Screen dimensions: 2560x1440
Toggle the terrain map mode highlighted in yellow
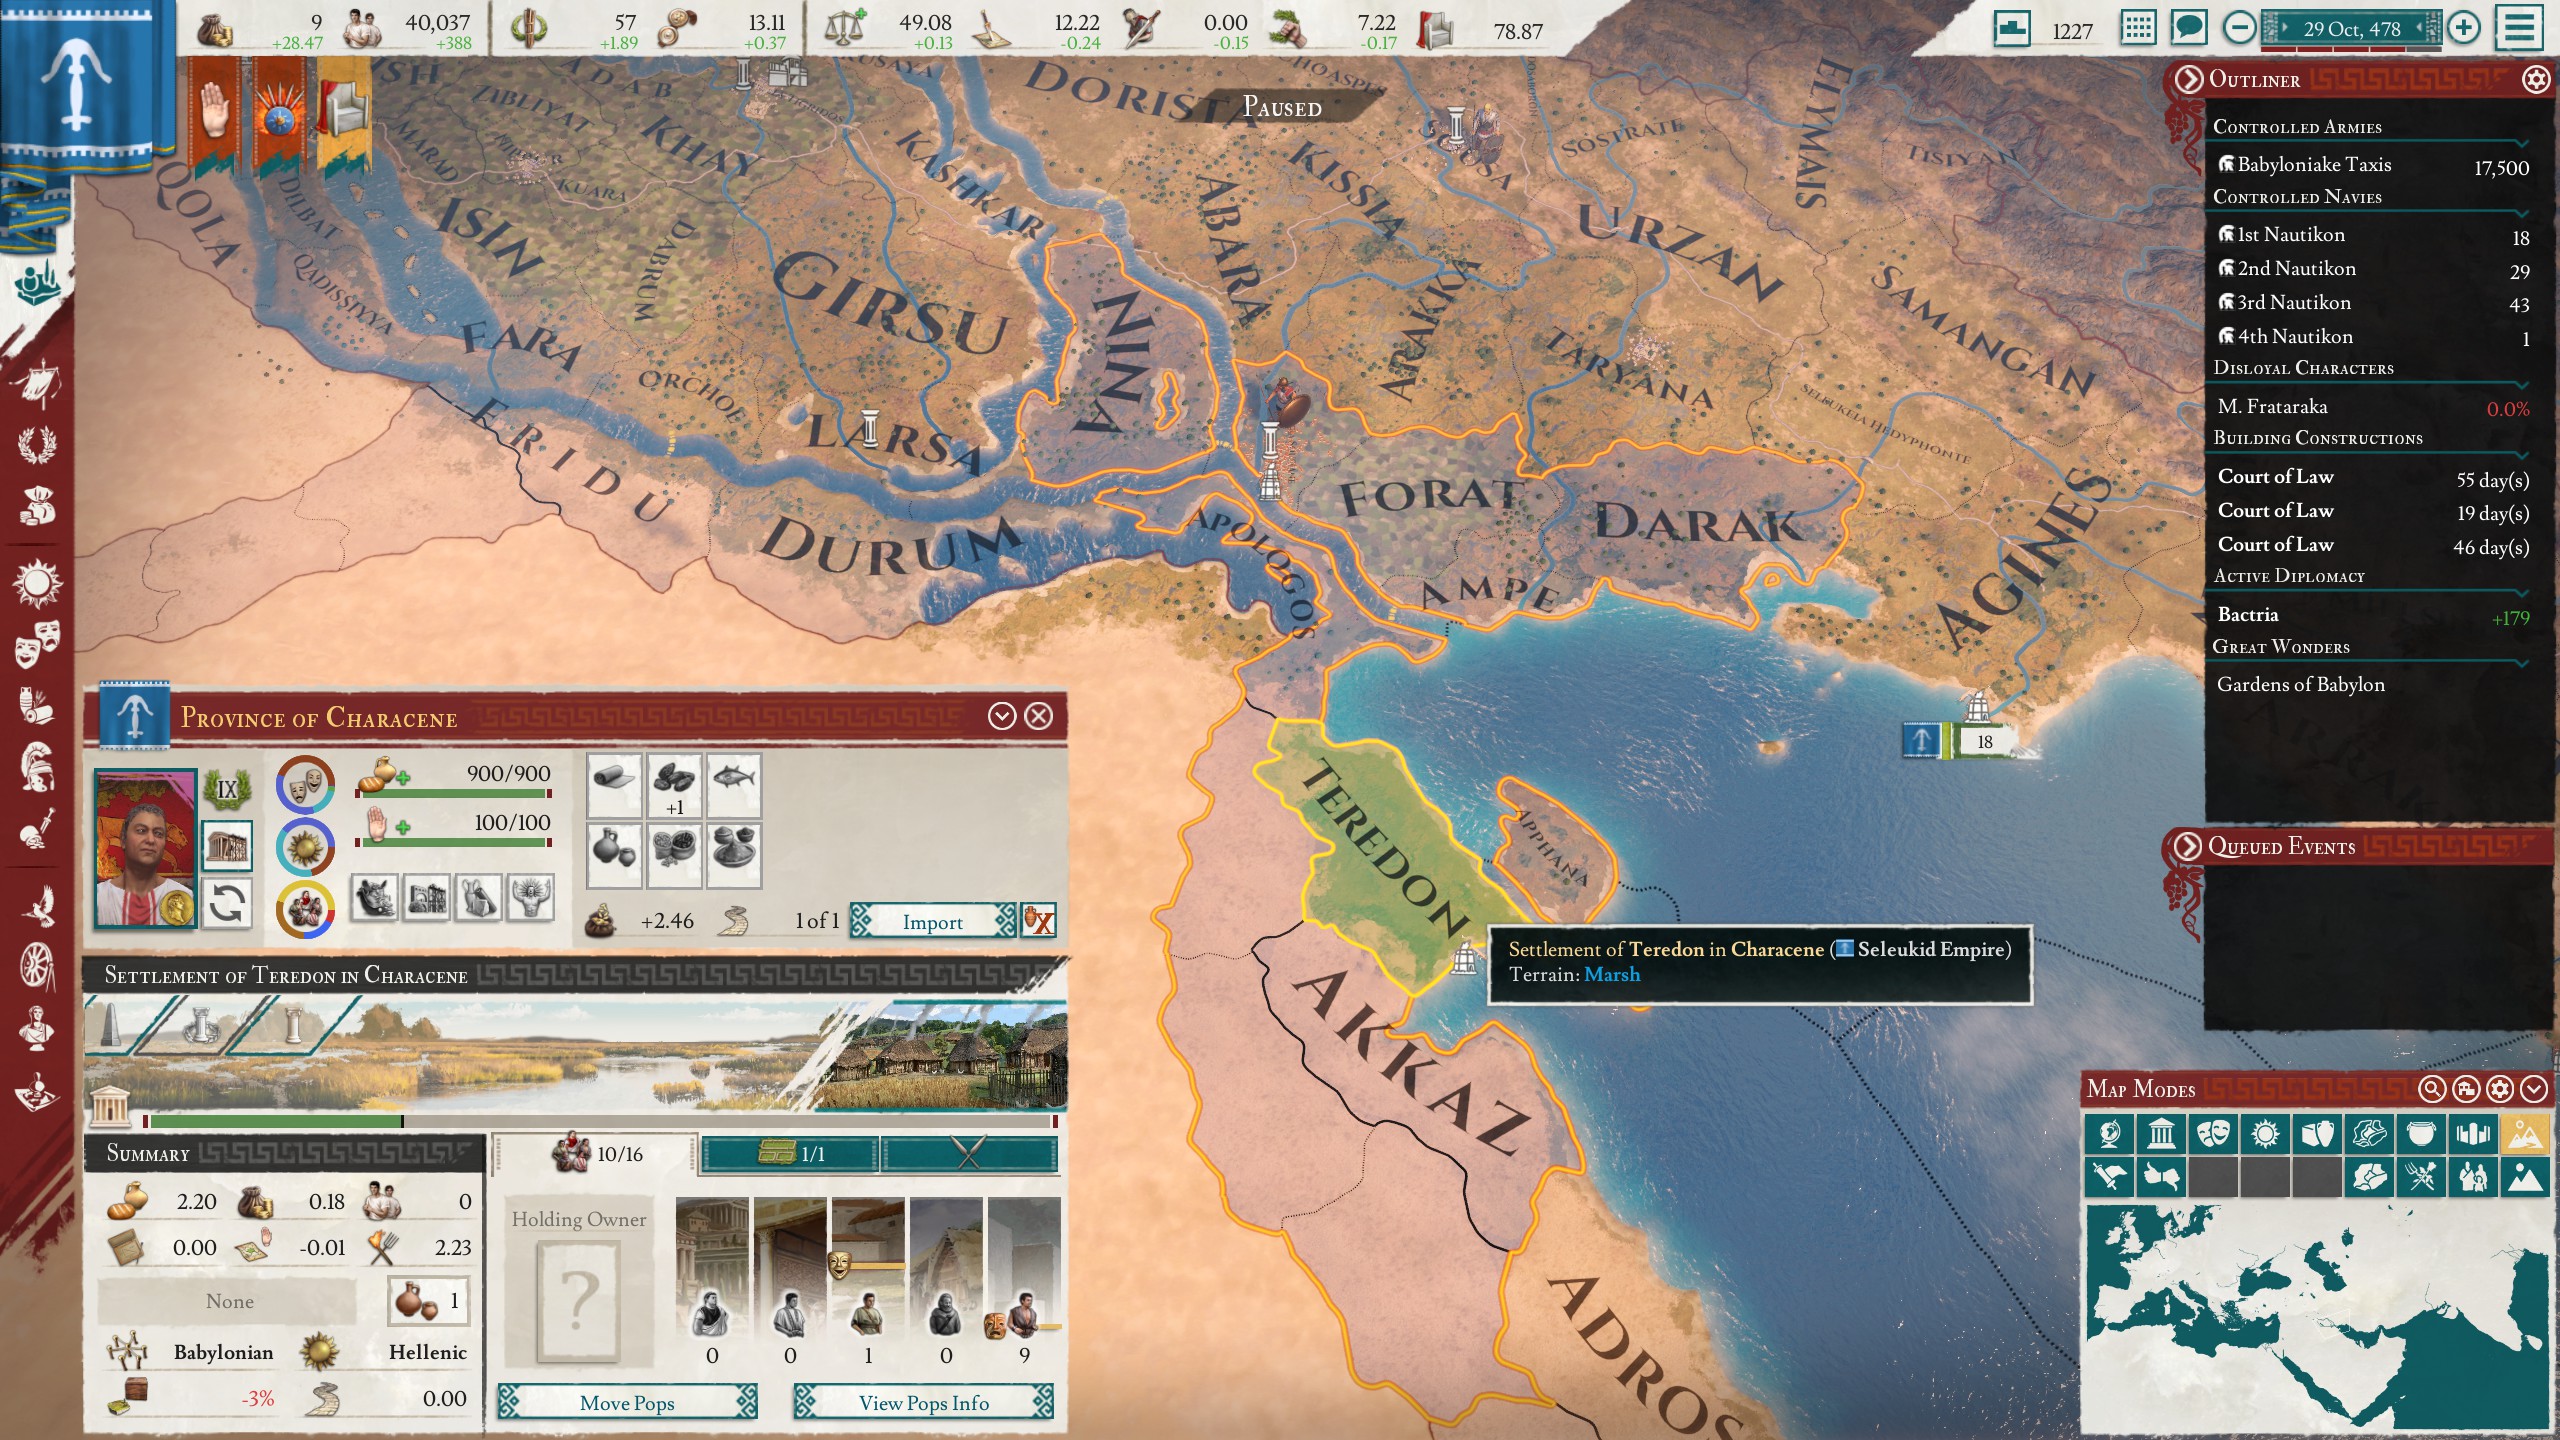(x=2523, y=1134)
